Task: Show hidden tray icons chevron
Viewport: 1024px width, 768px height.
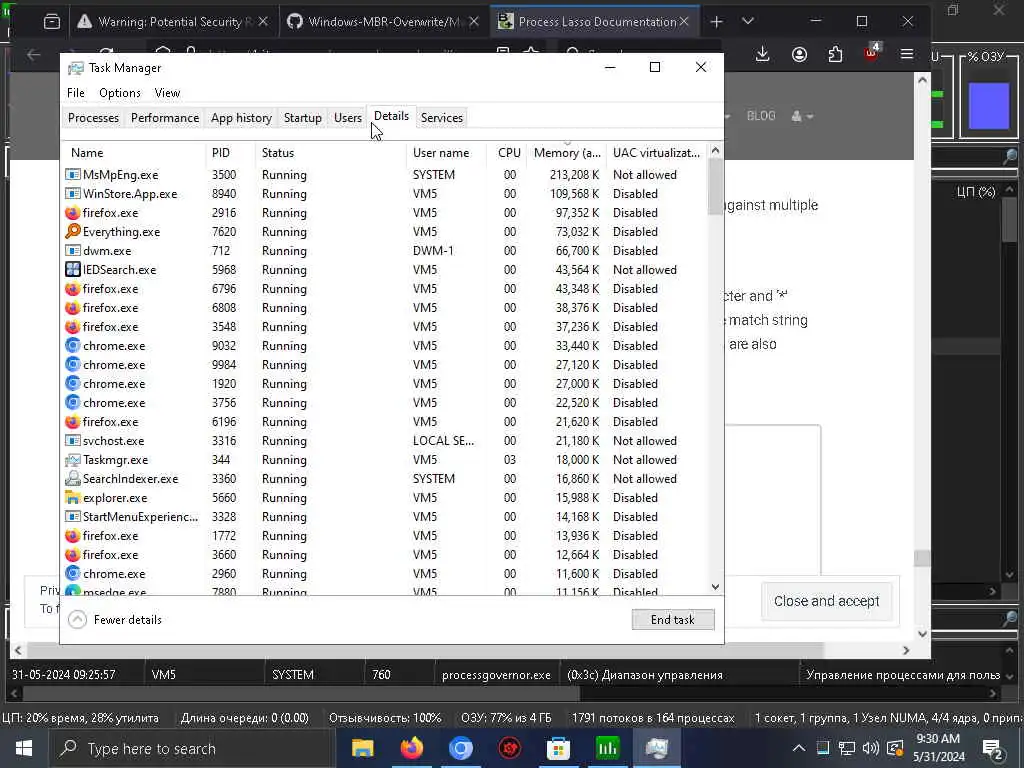Action: coord(799,748)
